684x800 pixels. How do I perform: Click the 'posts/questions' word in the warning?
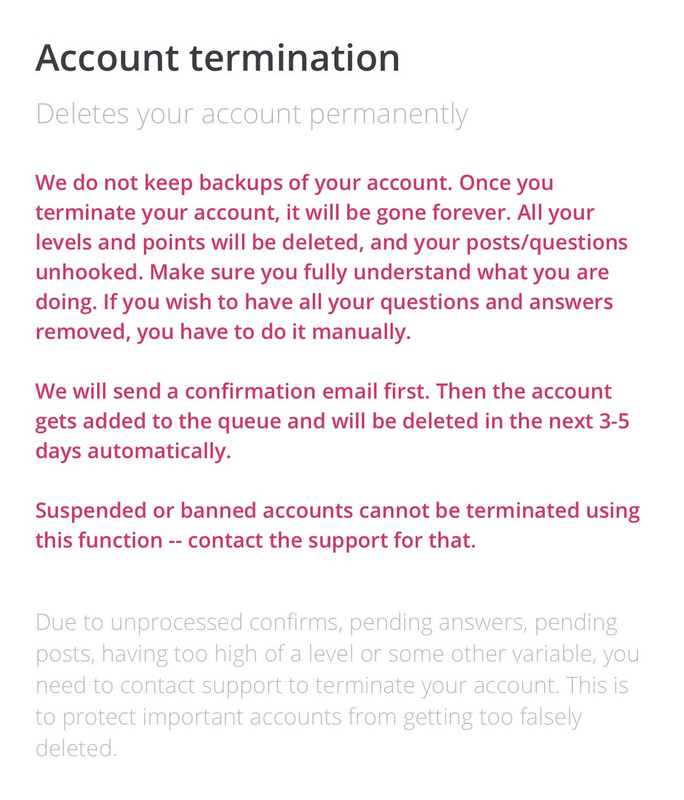tap(547, 243)
